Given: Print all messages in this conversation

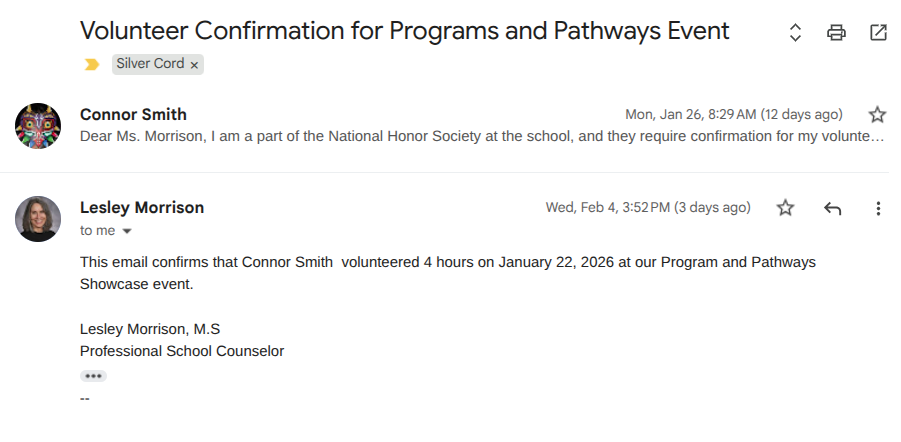Looking at the screenshot, I should 836,32.
